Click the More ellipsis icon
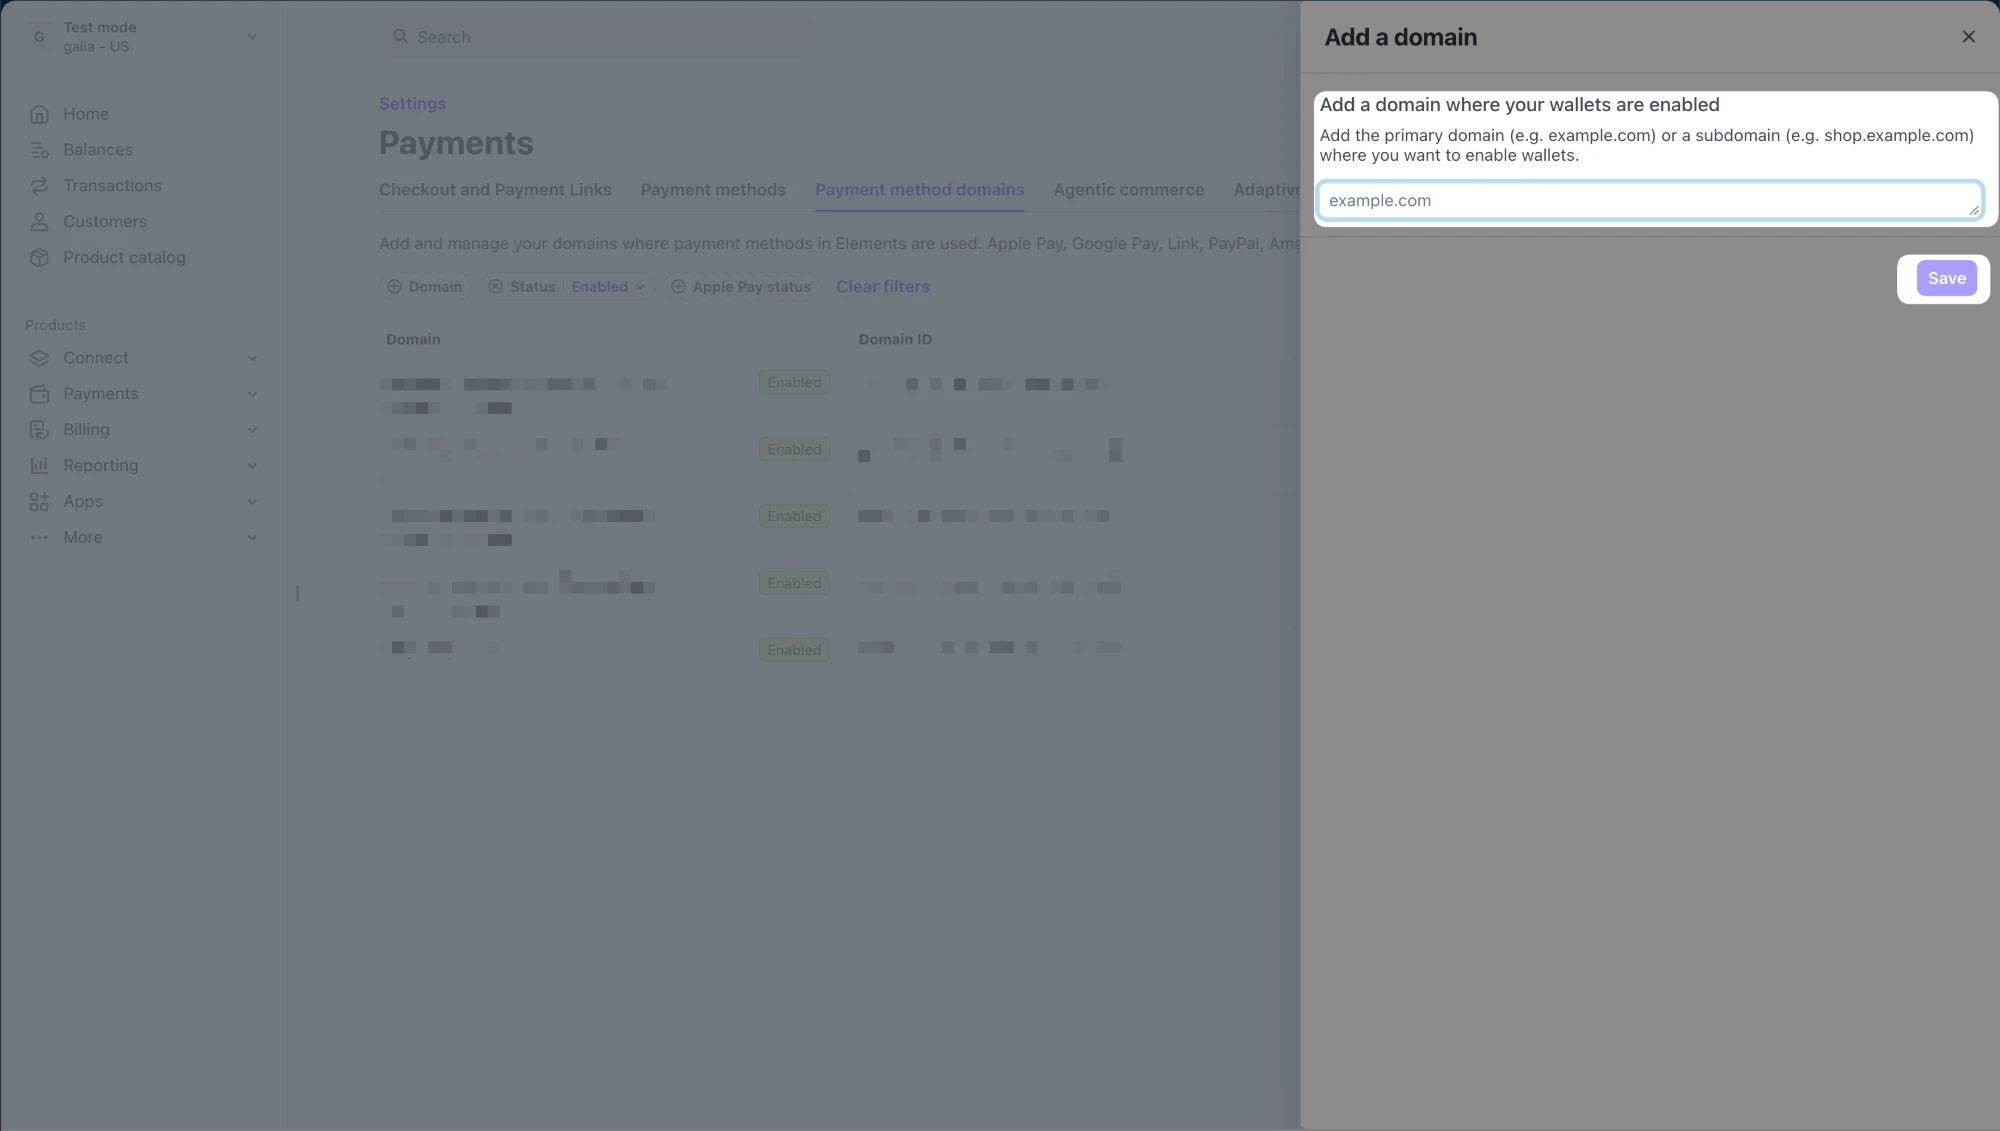The width and height of the screenshot is (2000, 1131). click(39, 538)
